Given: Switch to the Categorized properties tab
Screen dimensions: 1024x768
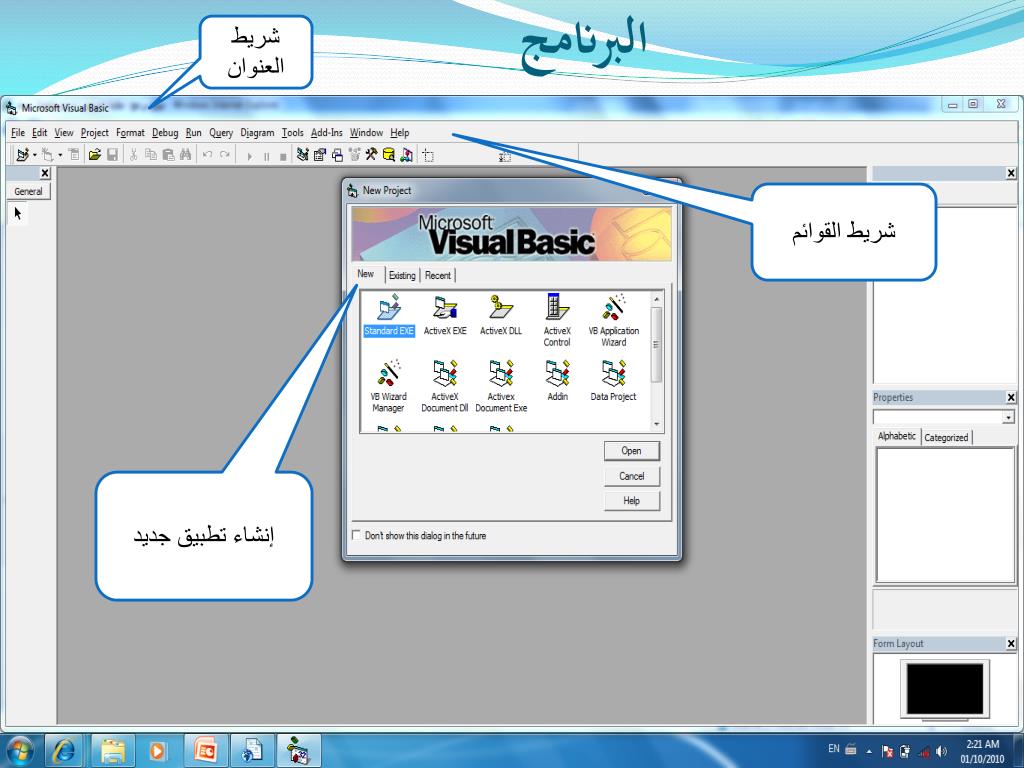Looking at the screenshot, I should [x=946, y=438].
